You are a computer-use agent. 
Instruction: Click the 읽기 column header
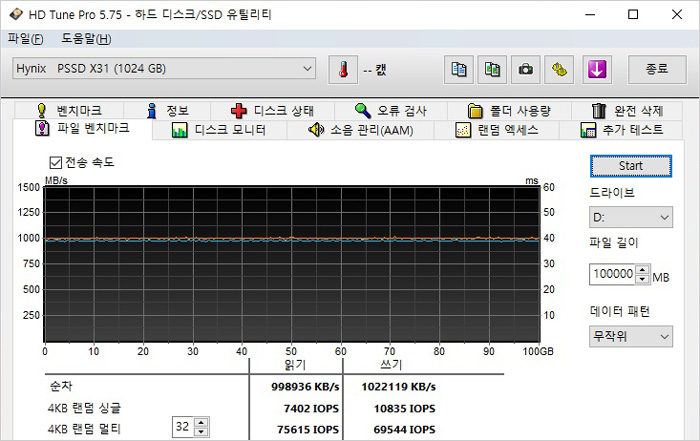pyautogui.click(x=295, y=365)
